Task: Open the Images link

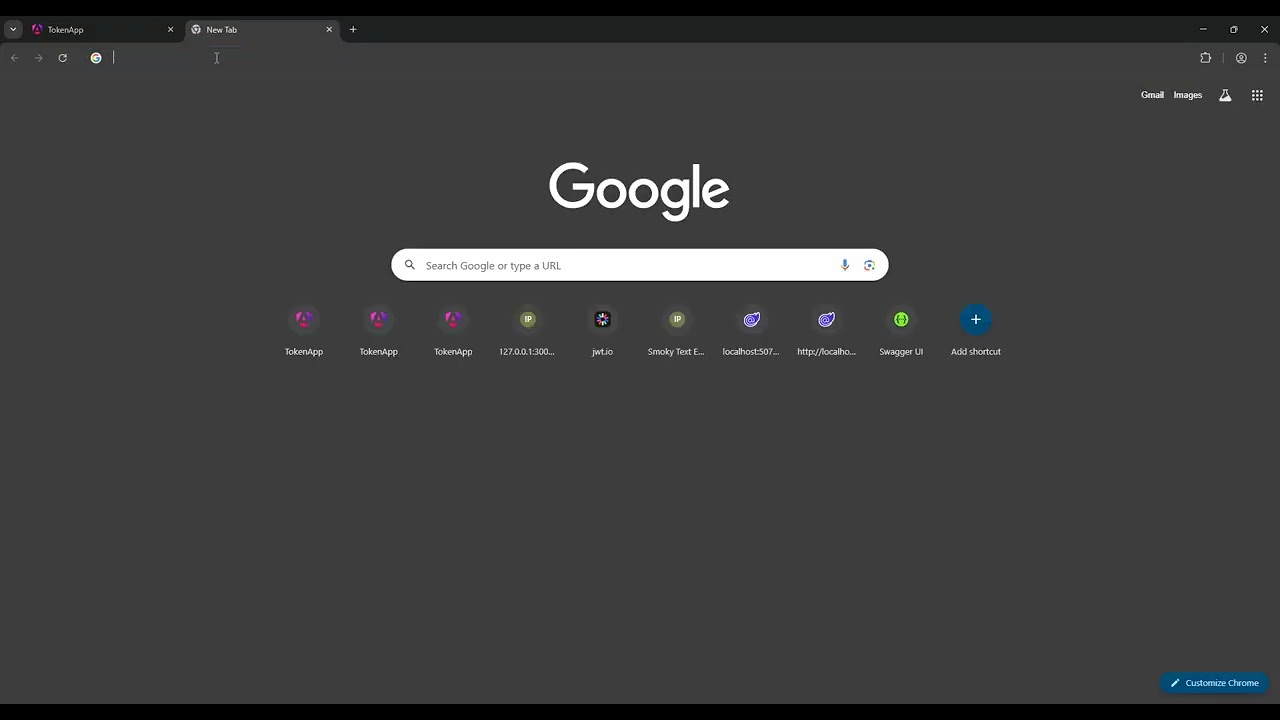Action: click(x=1187, y=95)
